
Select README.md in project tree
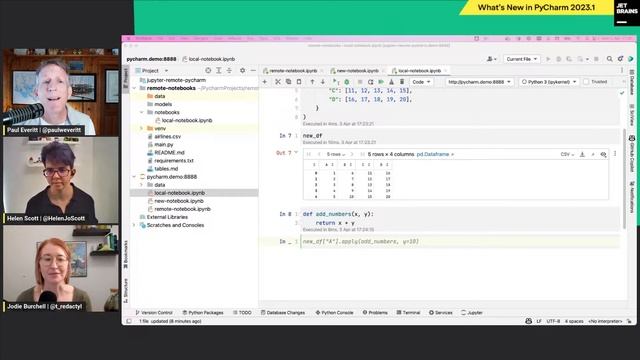169,153
